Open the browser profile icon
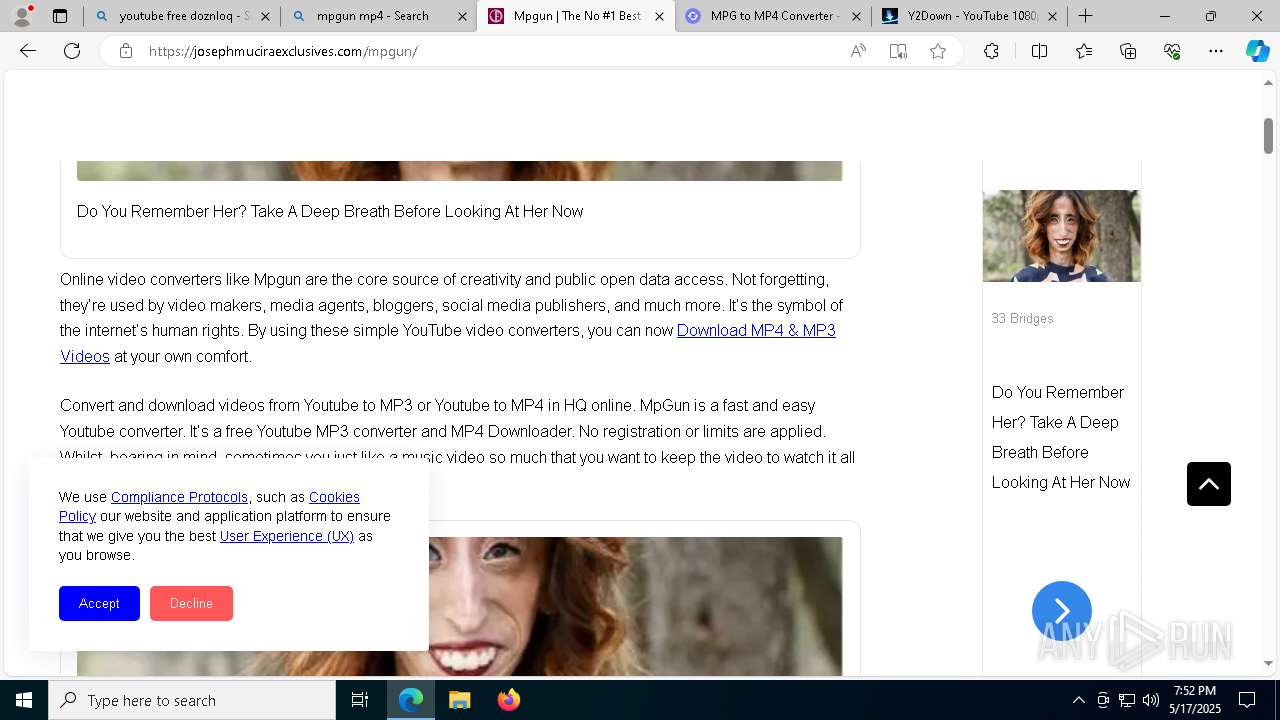This screenshot has width=1280, height=720. [x=22, y=15]
